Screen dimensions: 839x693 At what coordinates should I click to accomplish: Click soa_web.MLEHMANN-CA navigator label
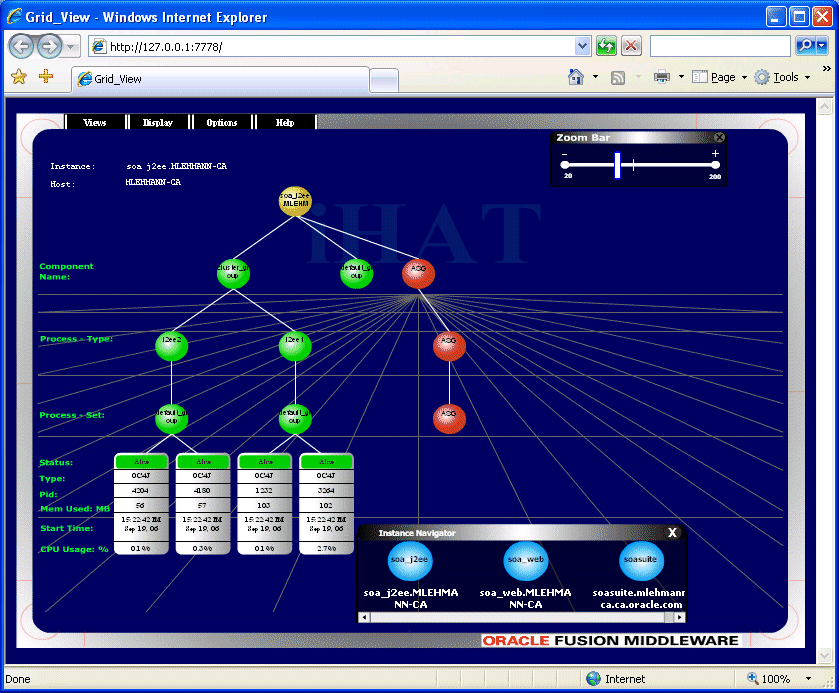coord(525,598)
